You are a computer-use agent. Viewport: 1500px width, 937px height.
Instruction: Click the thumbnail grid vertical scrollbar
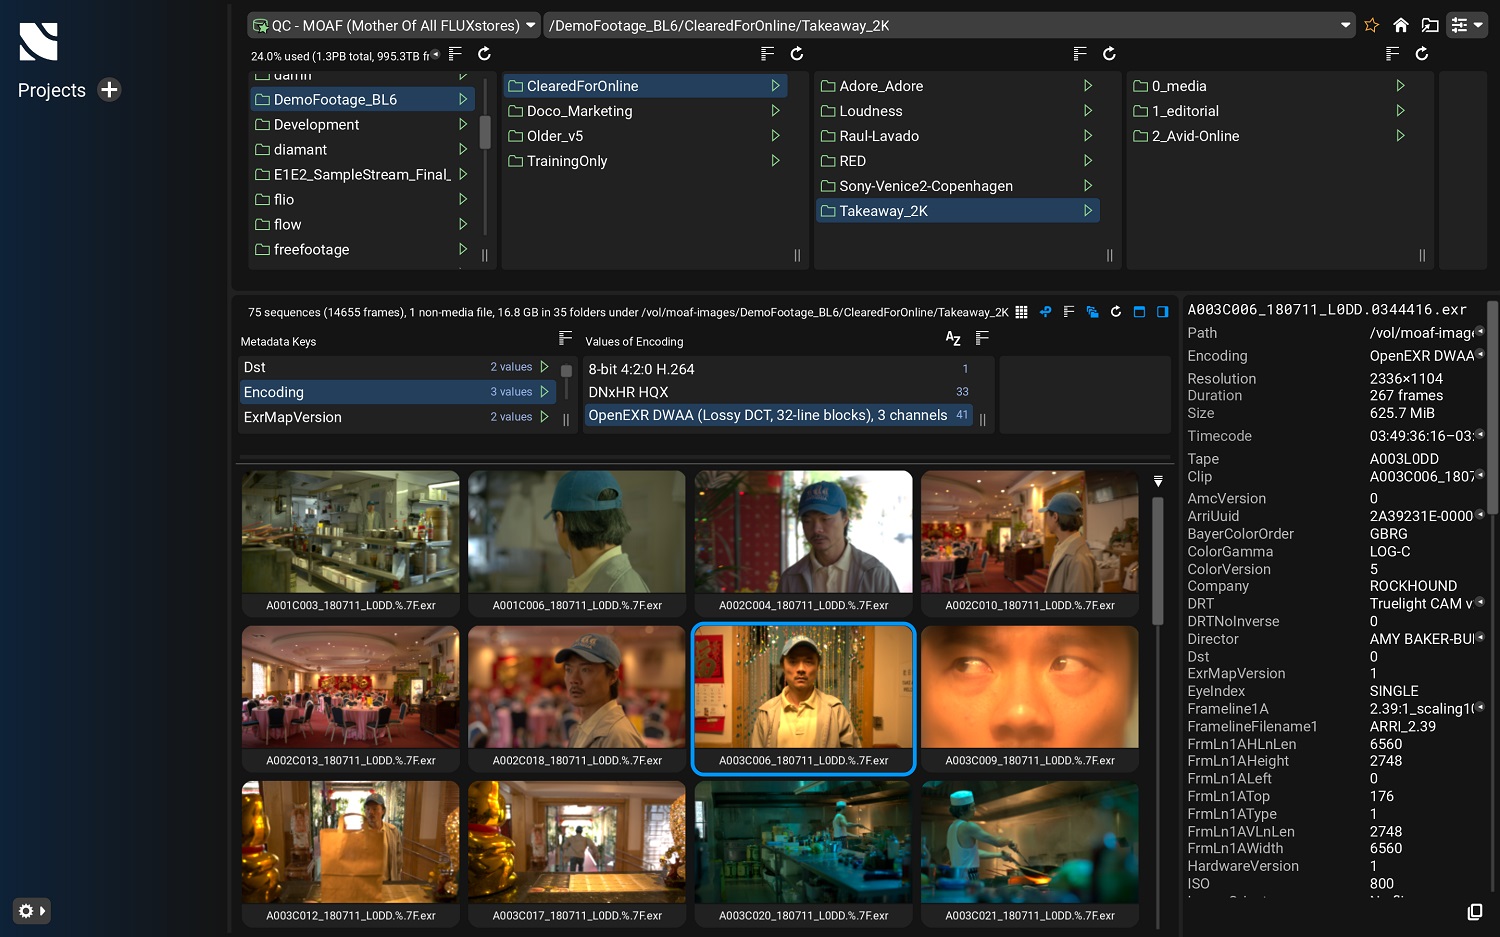(x=1158, y=561)
